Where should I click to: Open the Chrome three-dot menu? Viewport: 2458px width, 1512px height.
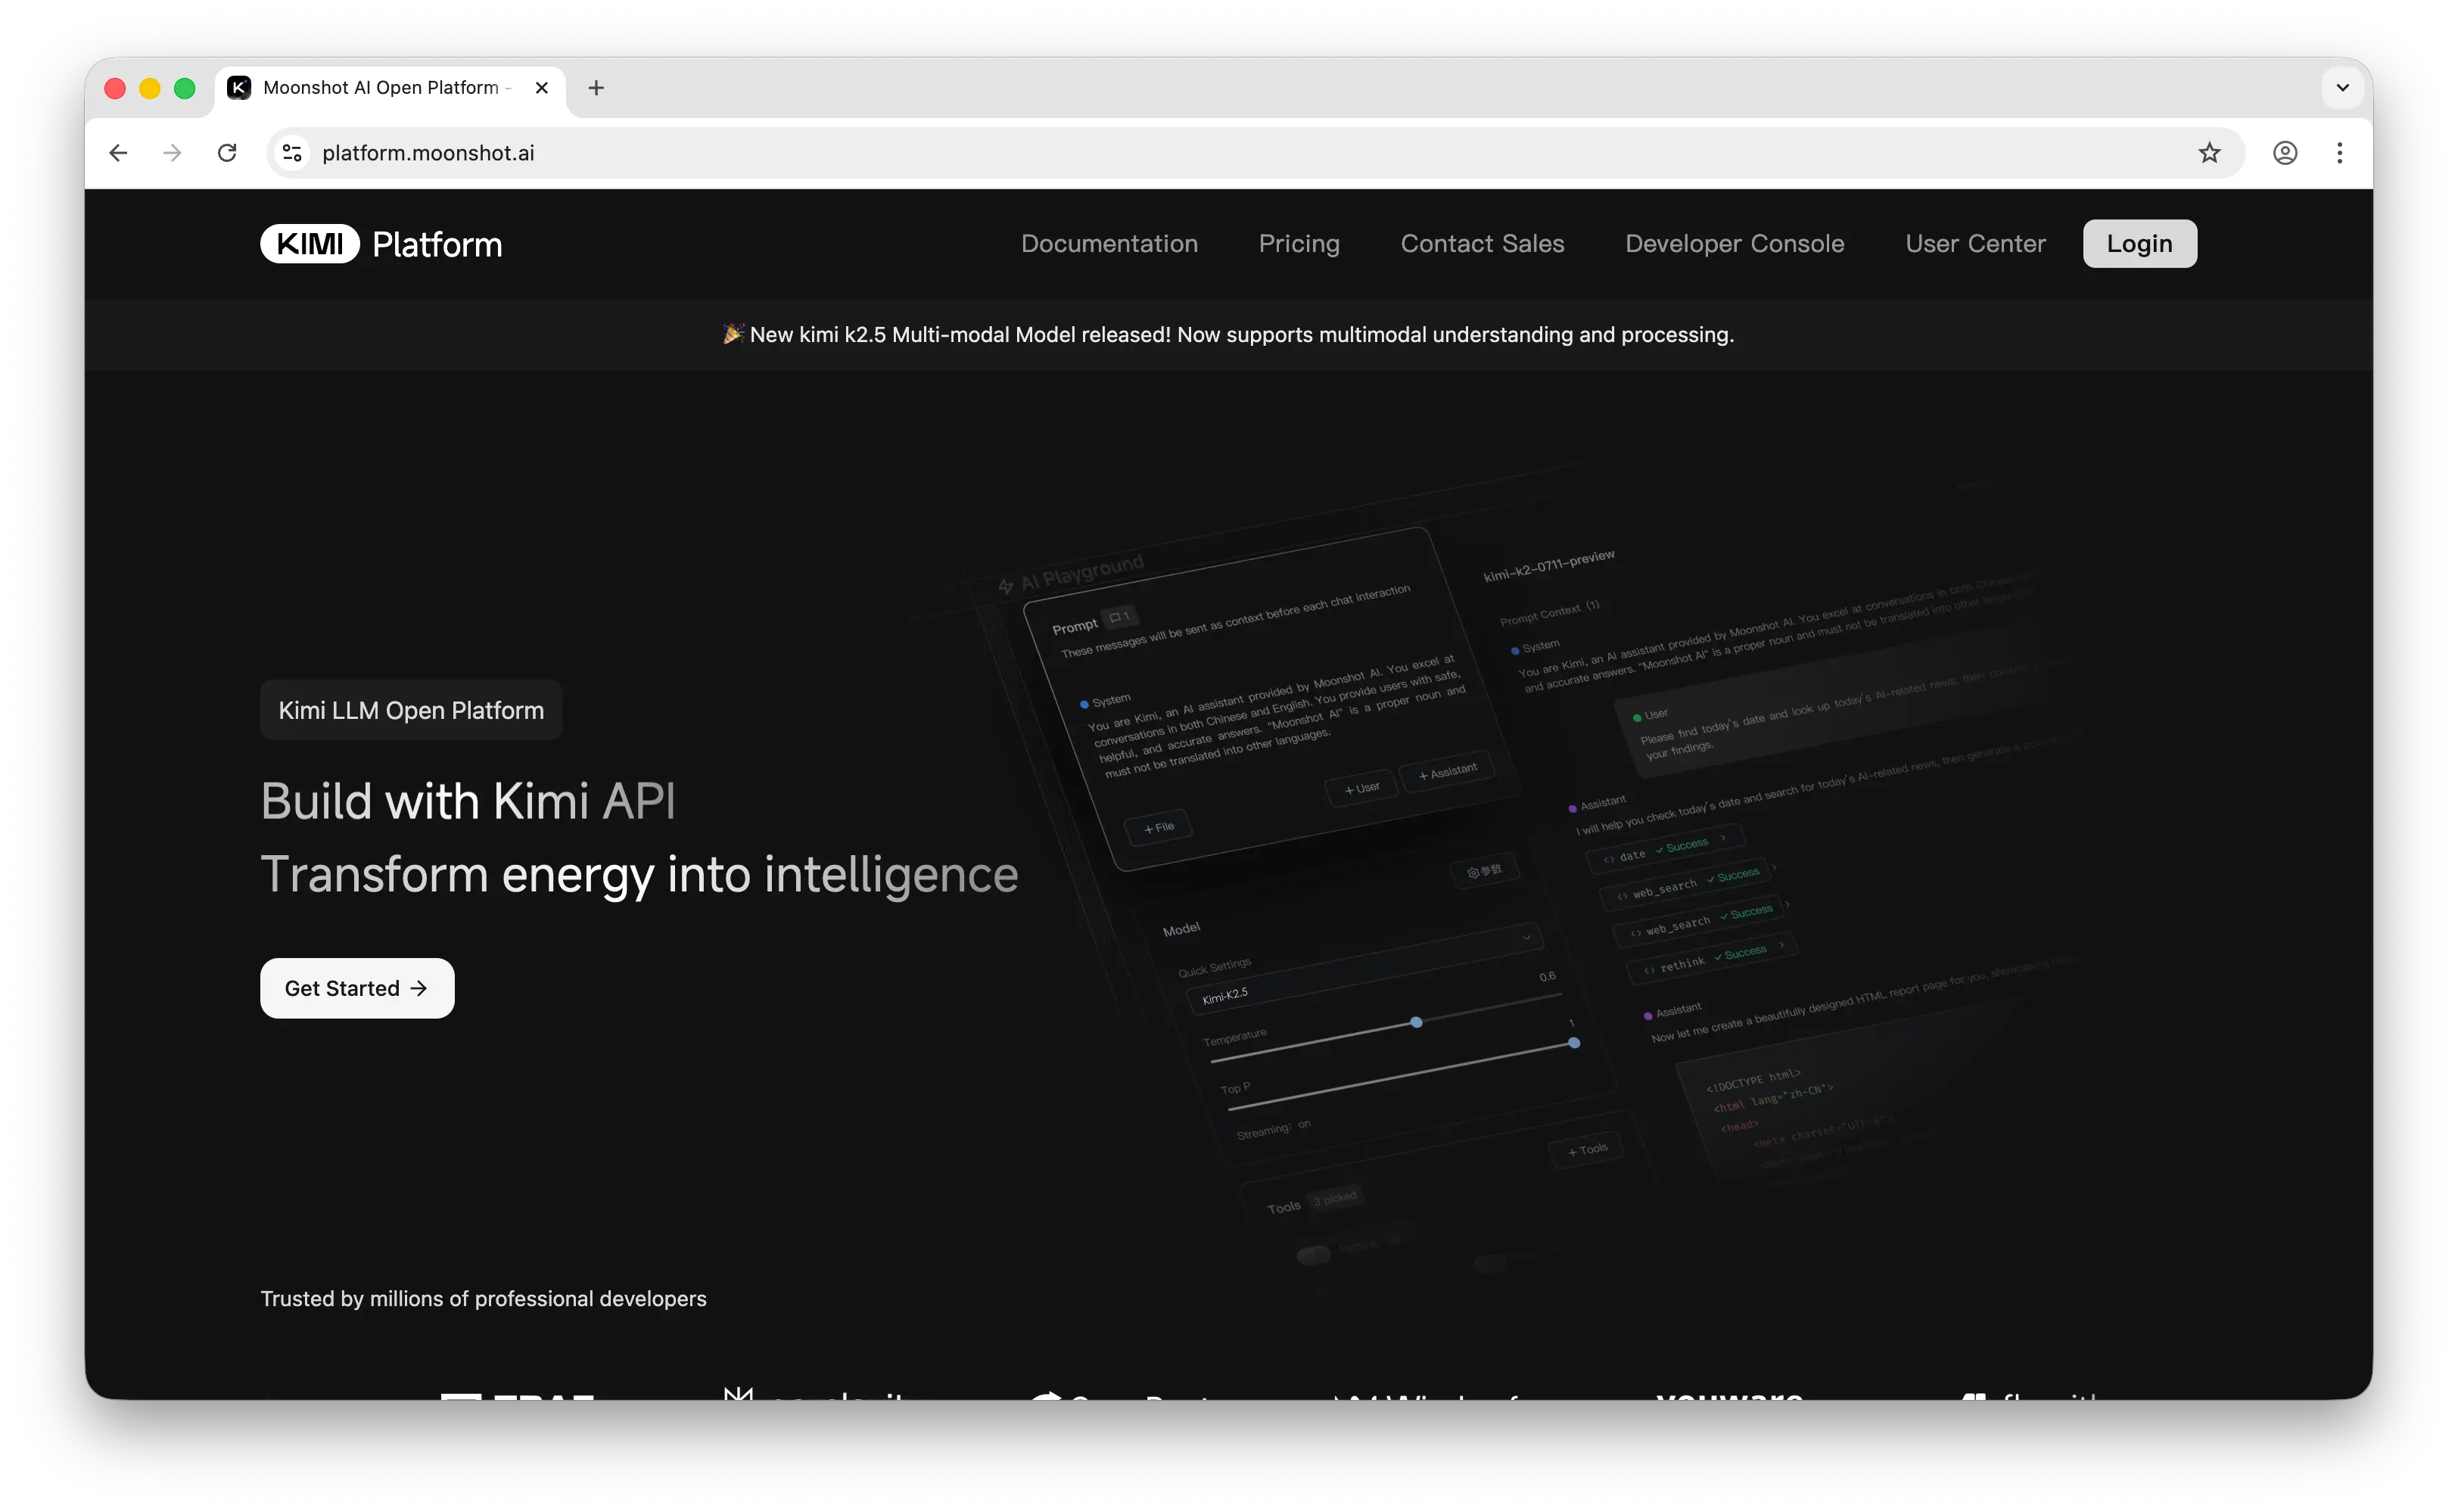(x=2340, y=153)
